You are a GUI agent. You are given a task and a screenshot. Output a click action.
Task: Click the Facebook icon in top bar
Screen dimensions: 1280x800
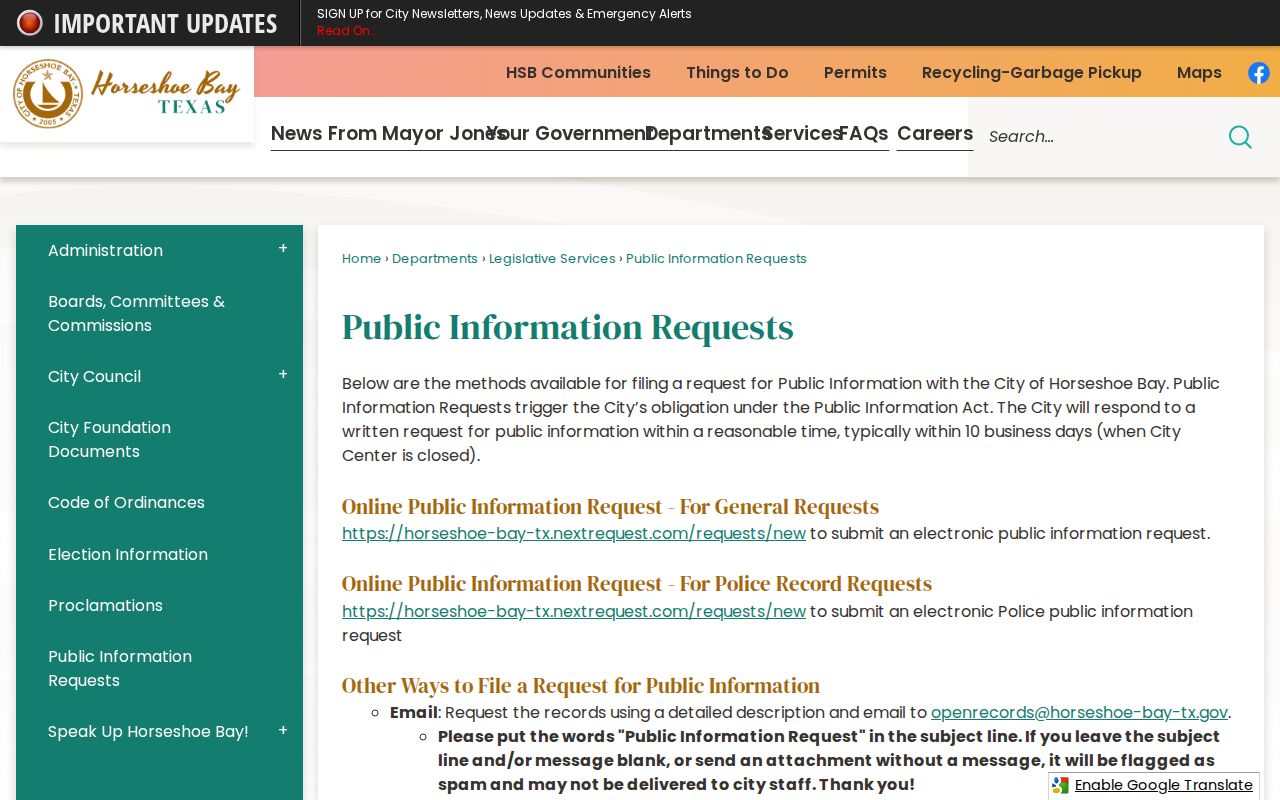[x=1259, y=73]
